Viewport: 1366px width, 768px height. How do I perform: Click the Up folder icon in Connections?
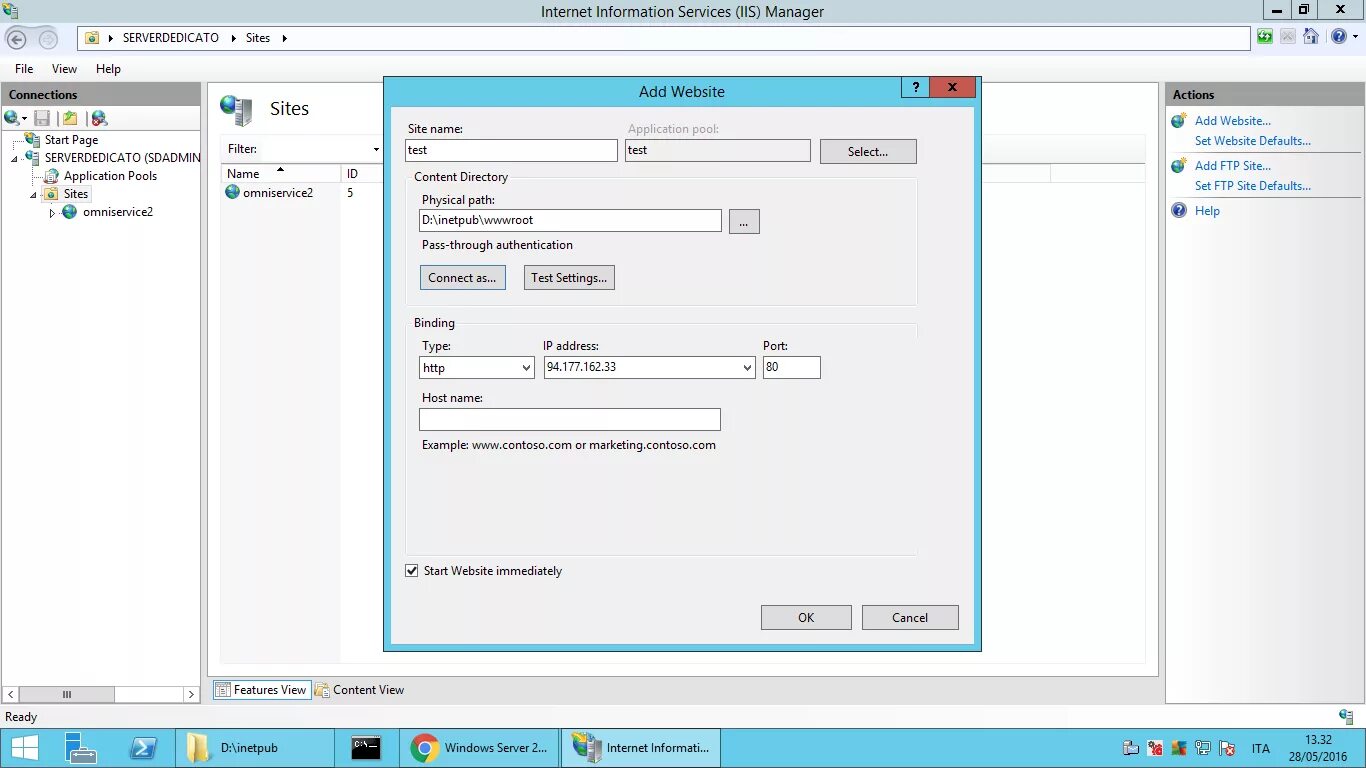tap(70, 118)
